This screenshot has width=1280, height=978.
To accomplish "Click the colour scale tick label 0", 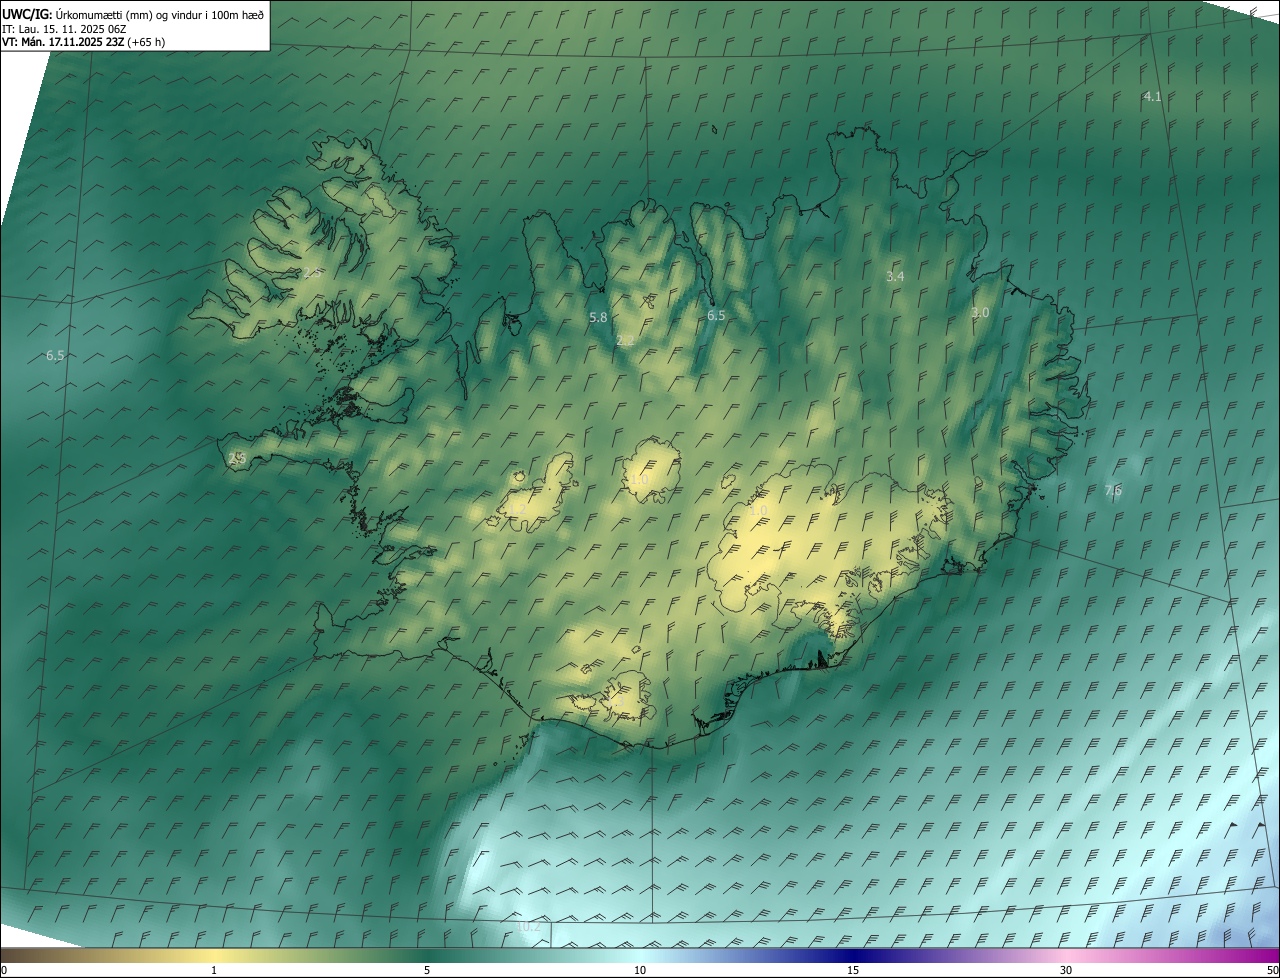I will 3,971.
